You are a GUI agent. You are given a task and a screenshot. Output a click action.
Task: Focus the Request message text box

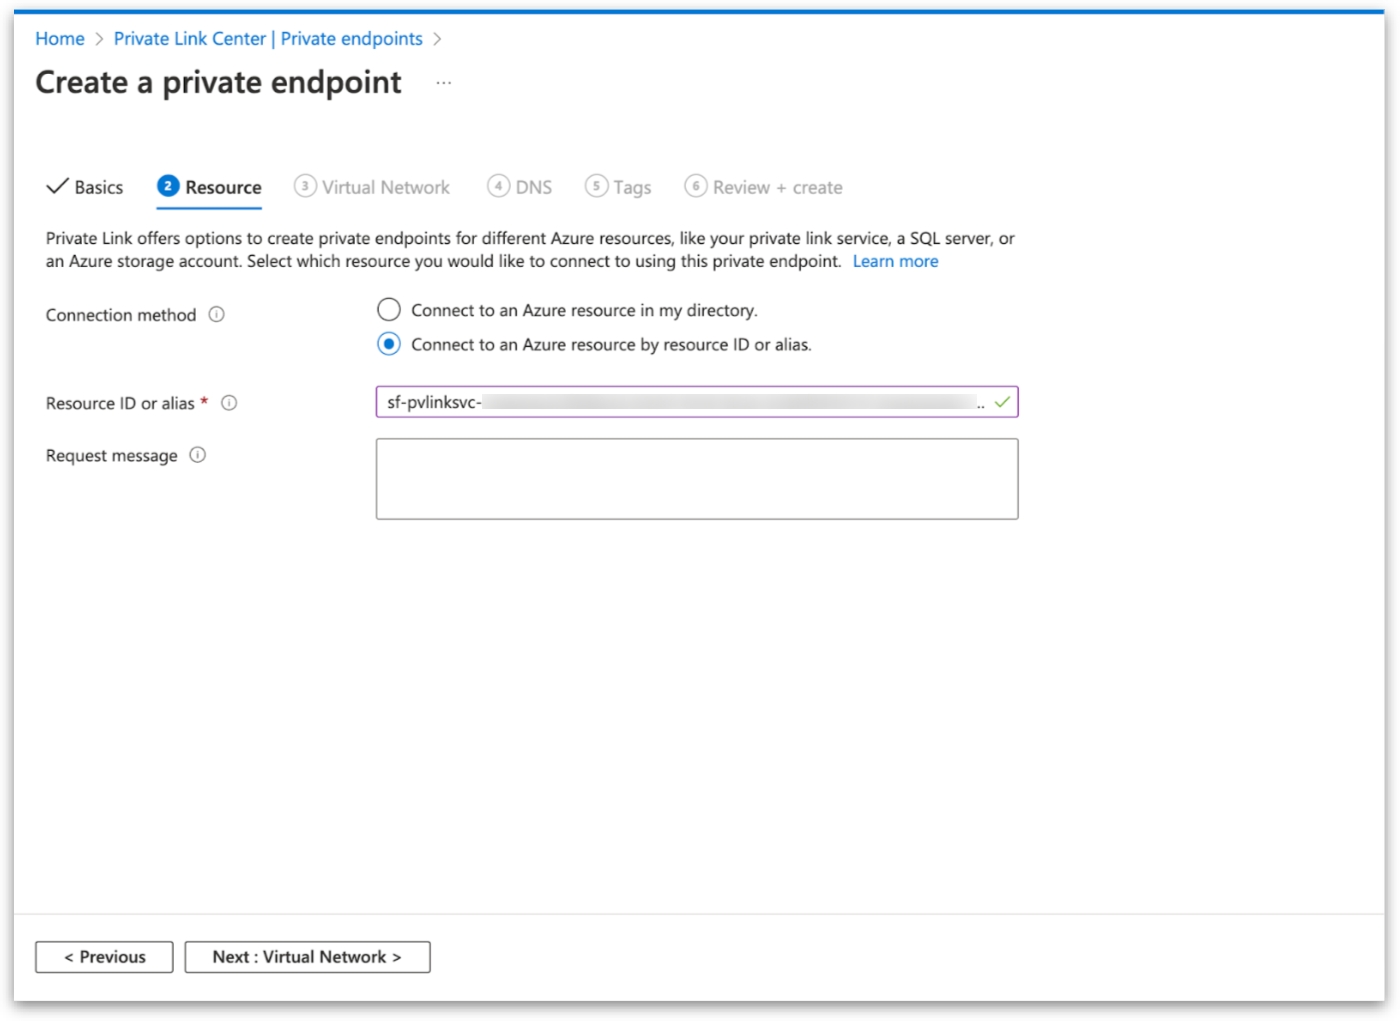(696, 479)
